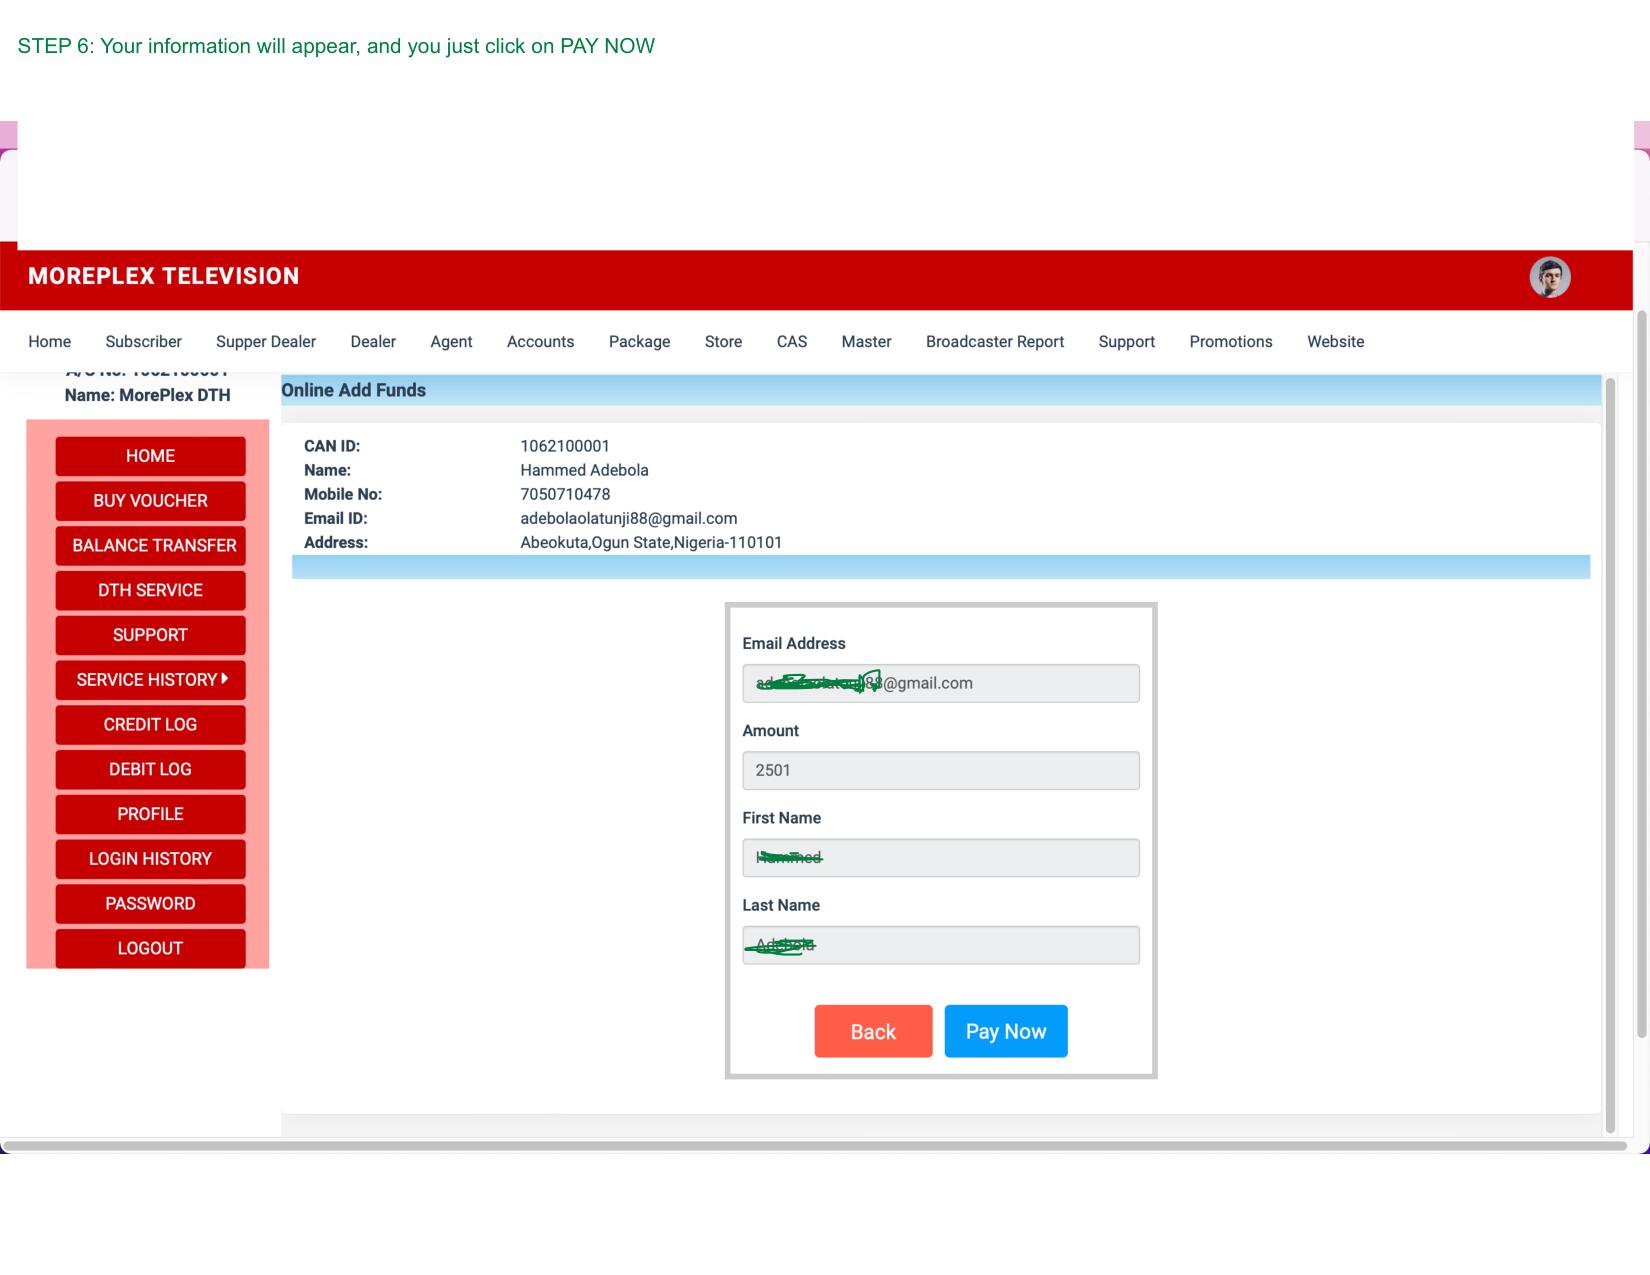Open the Store menu

click(x=723, y=342)
